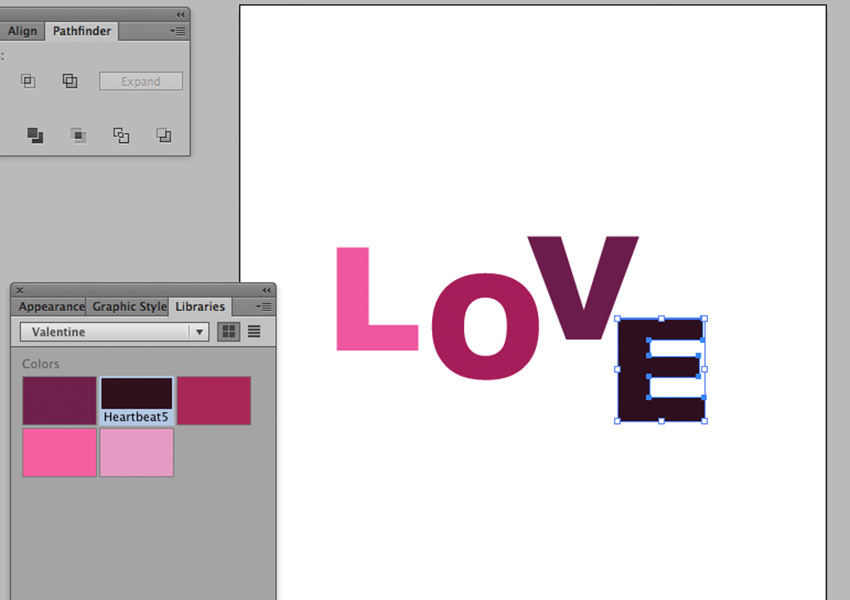The width and height of the screenshot is (850, 600).
Task: Collapse the Pathfinder panel with double arrows
Action: click(180, 14)
